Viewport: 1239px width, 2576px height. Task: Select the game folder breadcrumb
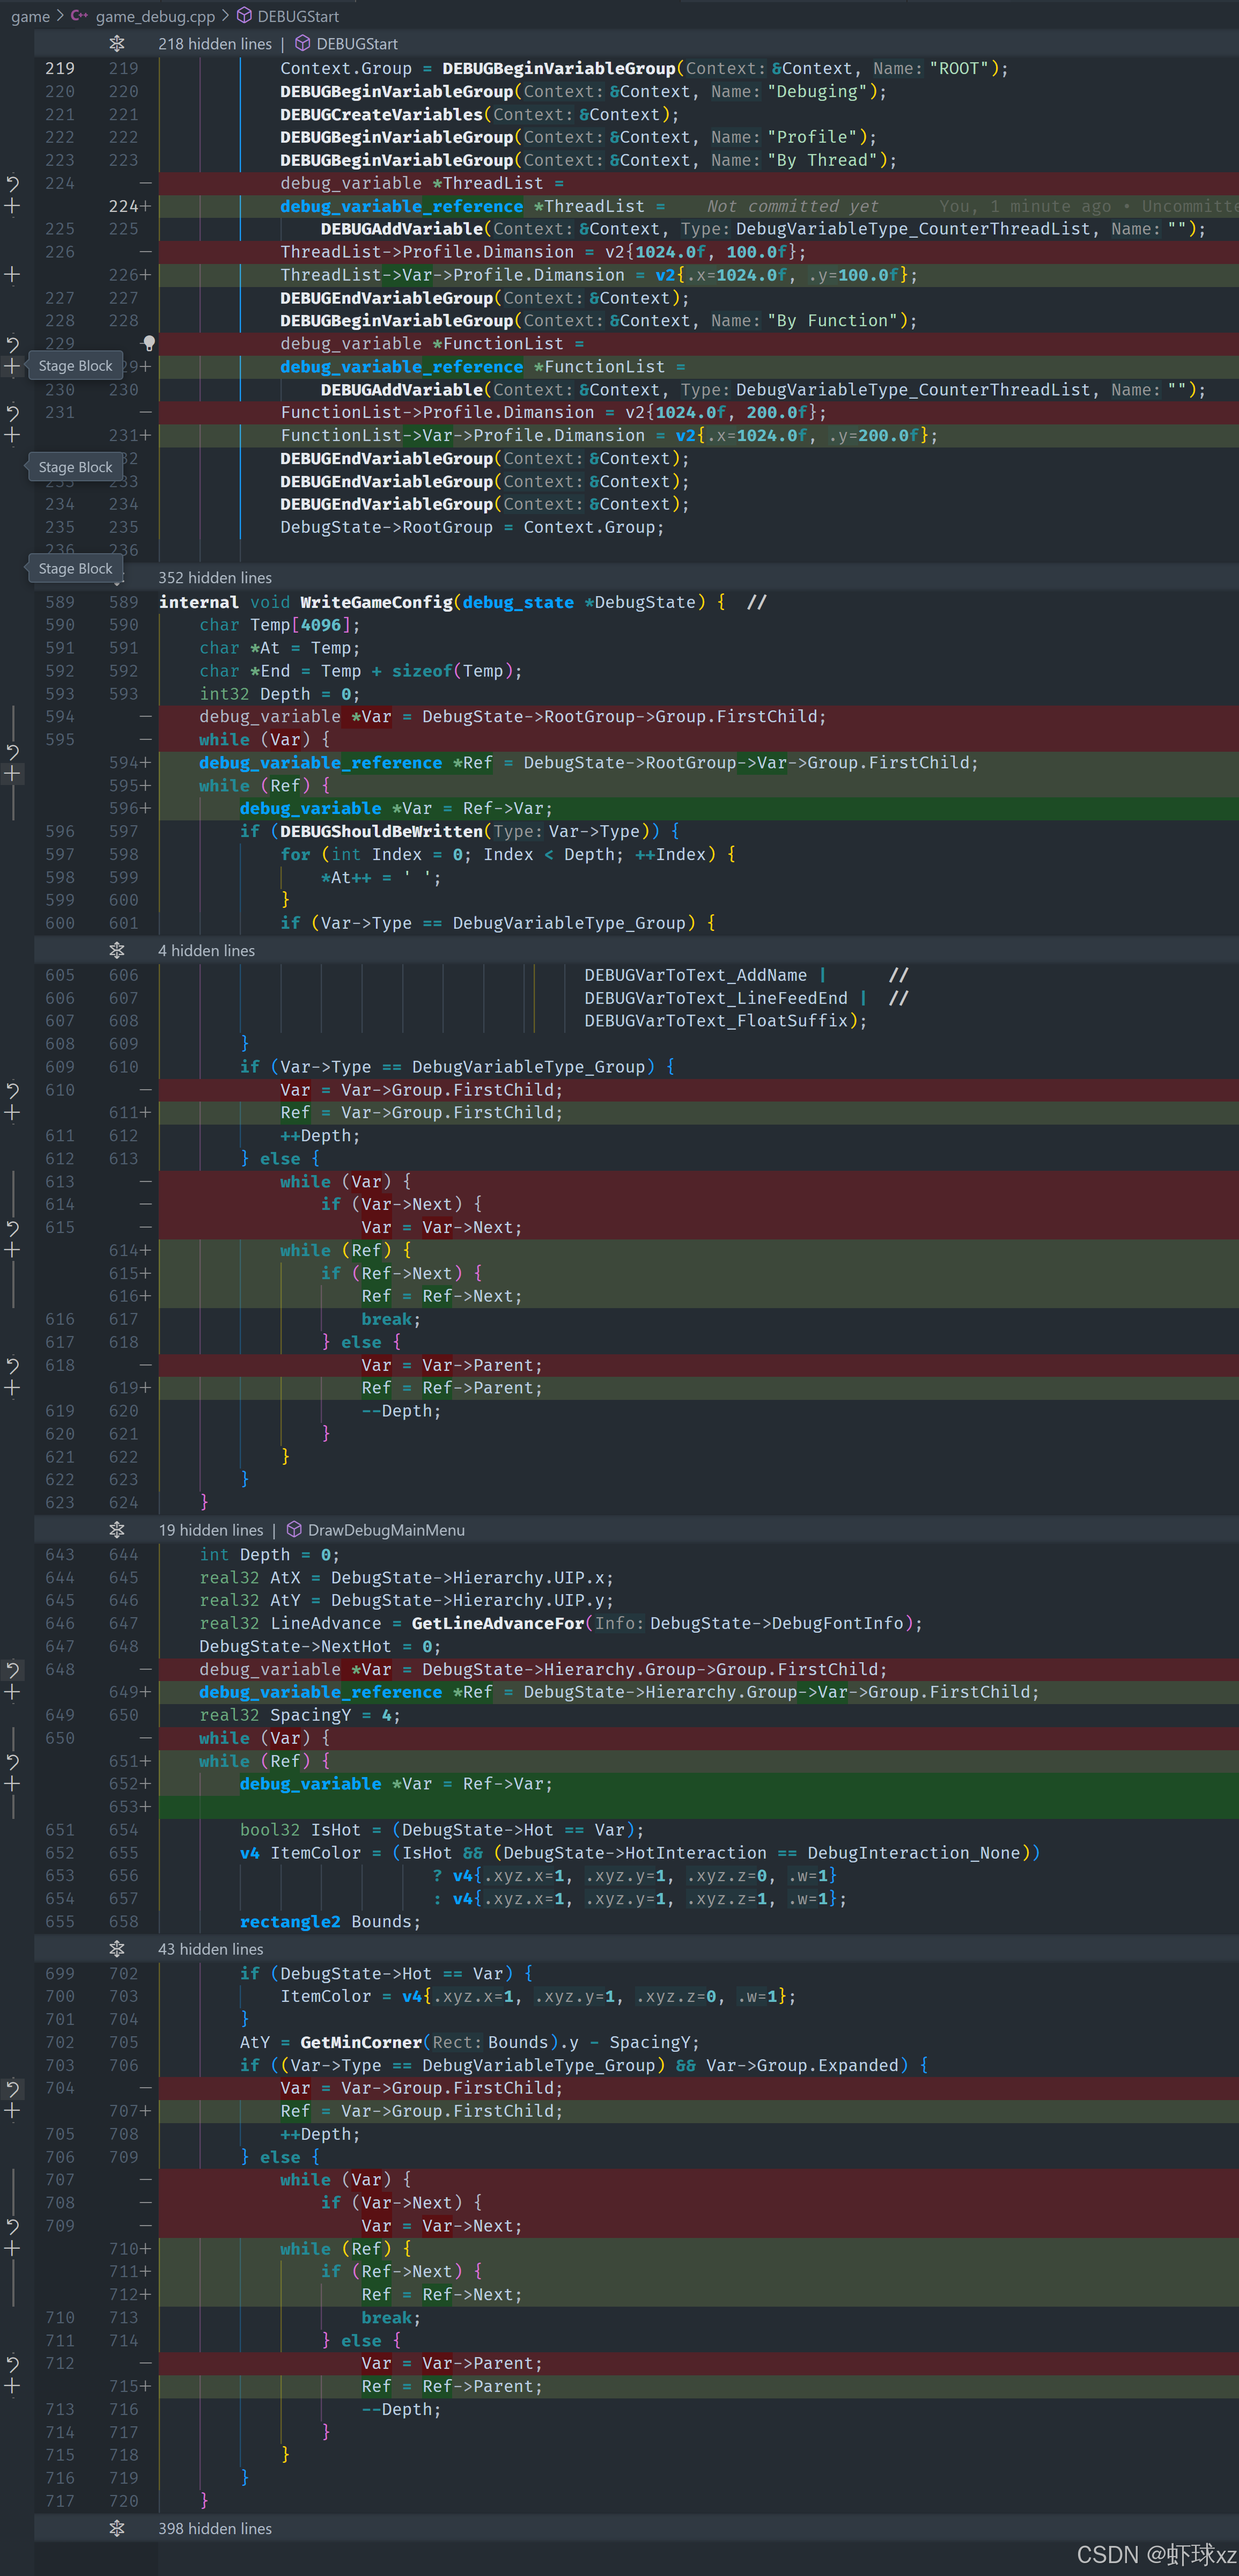tap(30, 16)
